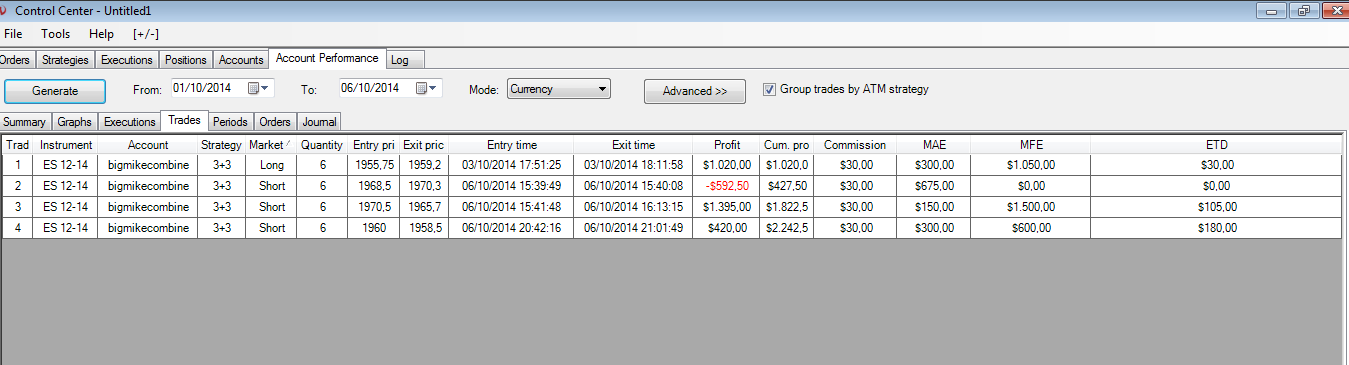Image resolution: width=1349 pixels, height=365 pixels.
Task: Click the Generate button
Action: [x=55, y=90]
